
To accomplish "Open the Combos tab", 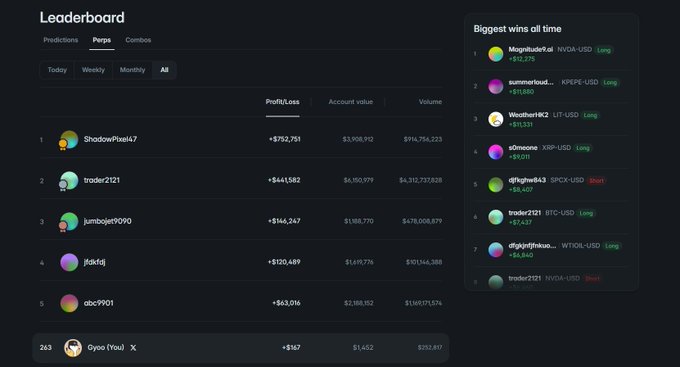I will coord(138,40).
